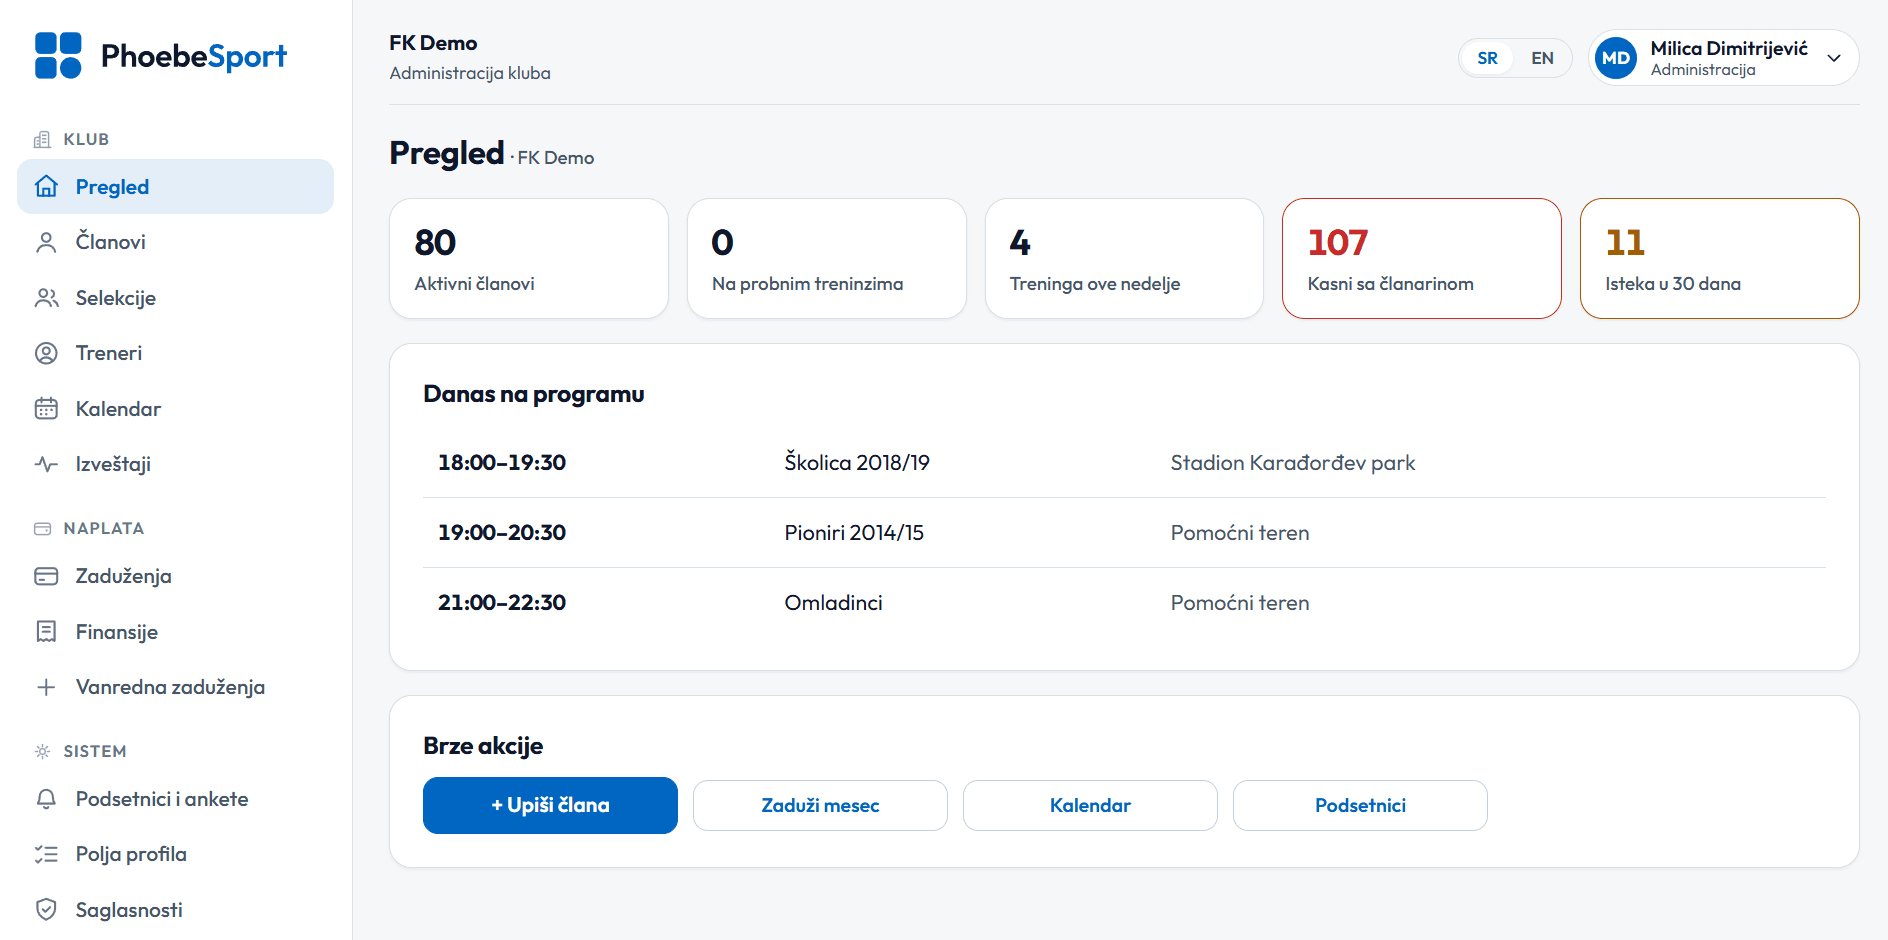Click the NAPLATA section header
The image size is (1888, 940).
tap(103, 528)
